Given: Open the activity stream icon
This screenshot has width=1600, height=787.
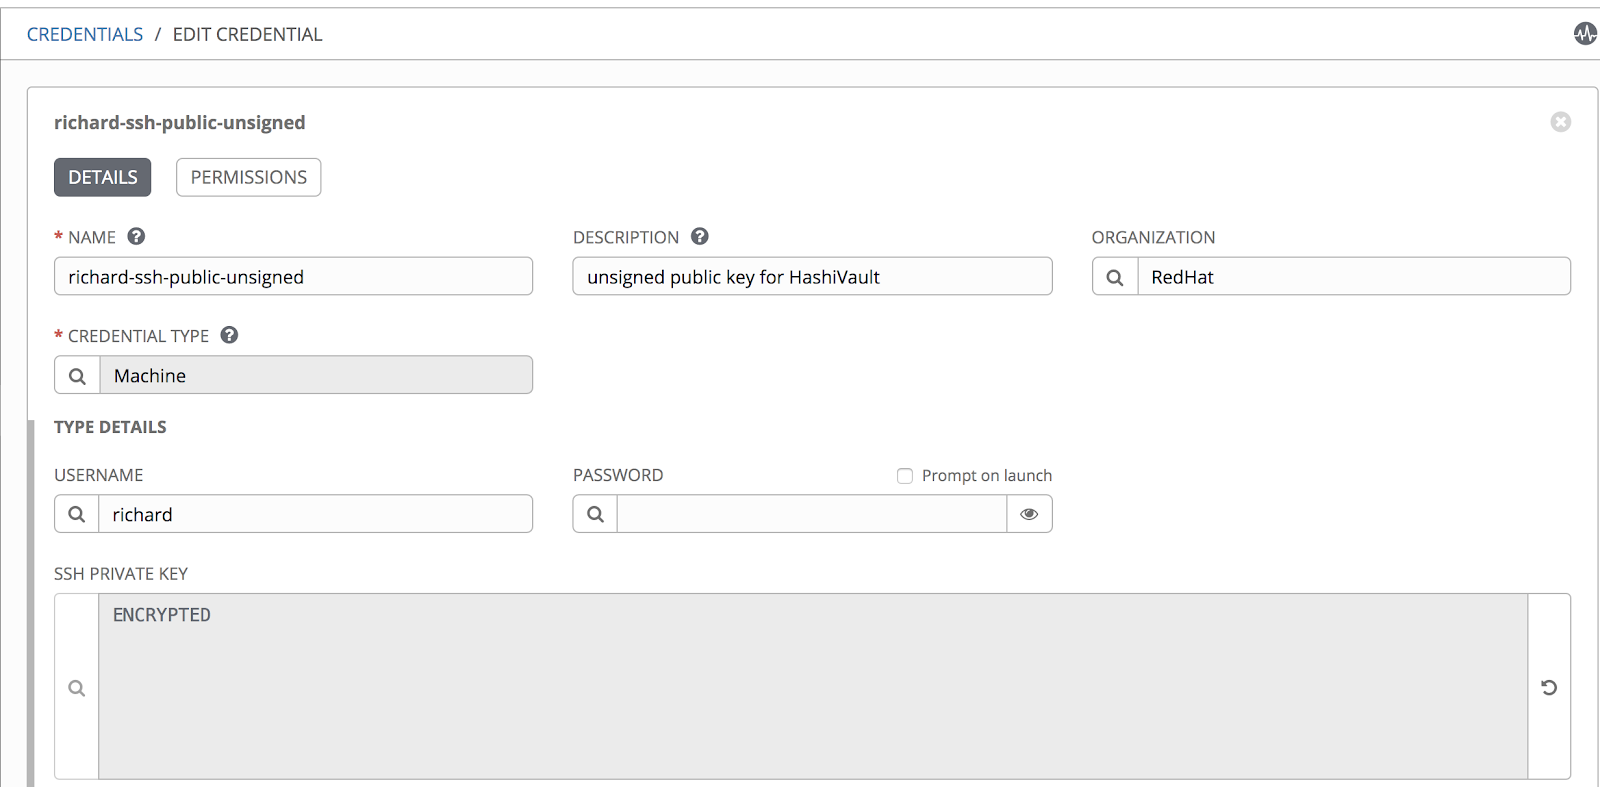Looking at the screenshot, I should [x=1585, y=34].
